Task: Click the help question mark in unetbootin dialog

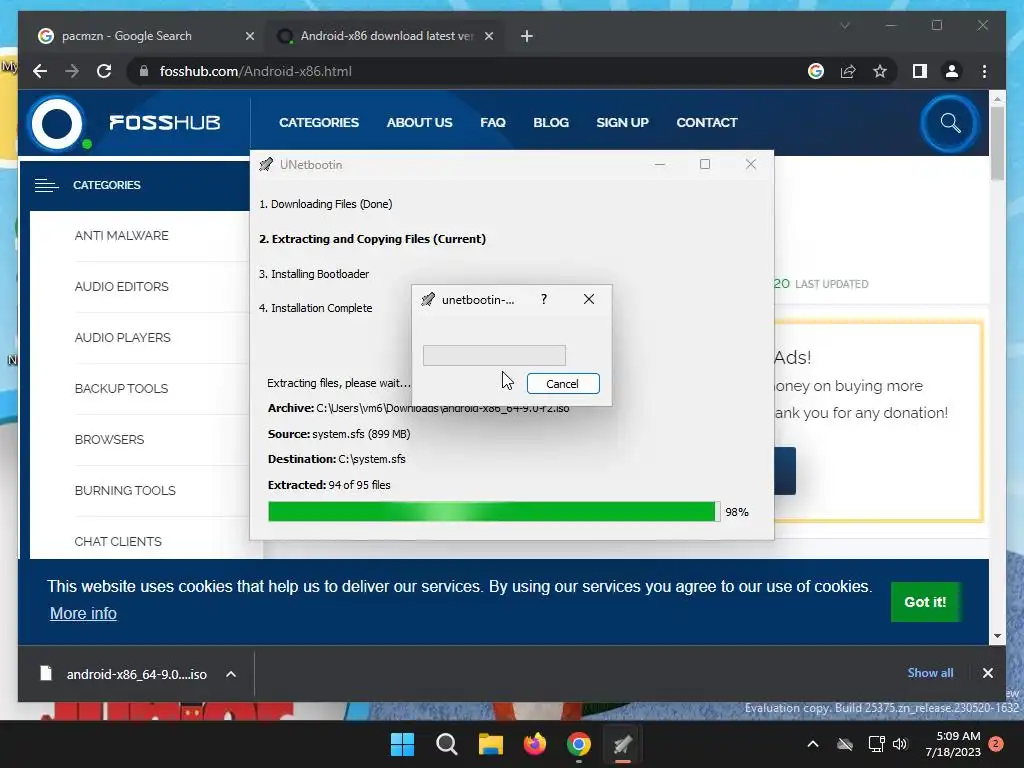Action: [544, 299]
